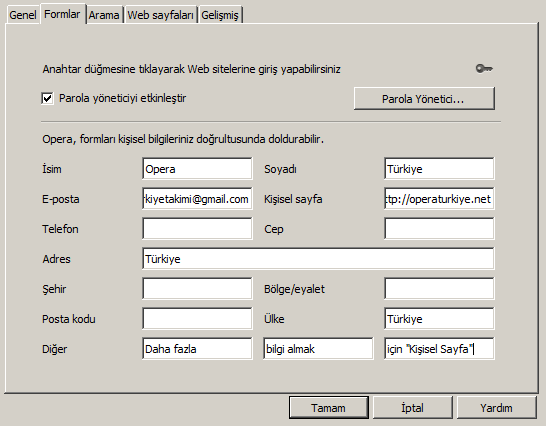Click the Soyadı label
Image resolution: width=546 pixels, height=426 pixels.
pyautogui.click(x=280, y=169)
